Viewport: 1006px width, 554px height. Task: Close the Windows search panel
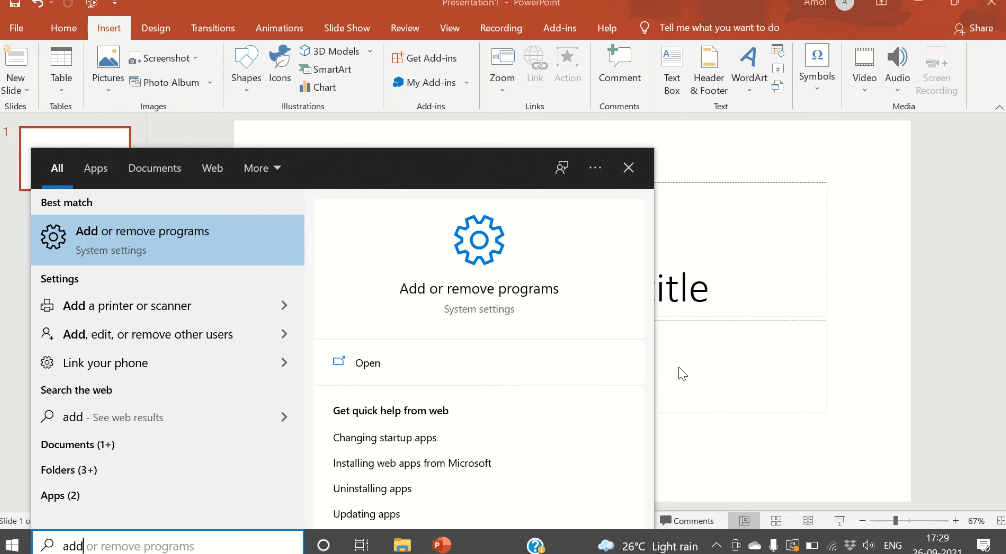point(628,168)
